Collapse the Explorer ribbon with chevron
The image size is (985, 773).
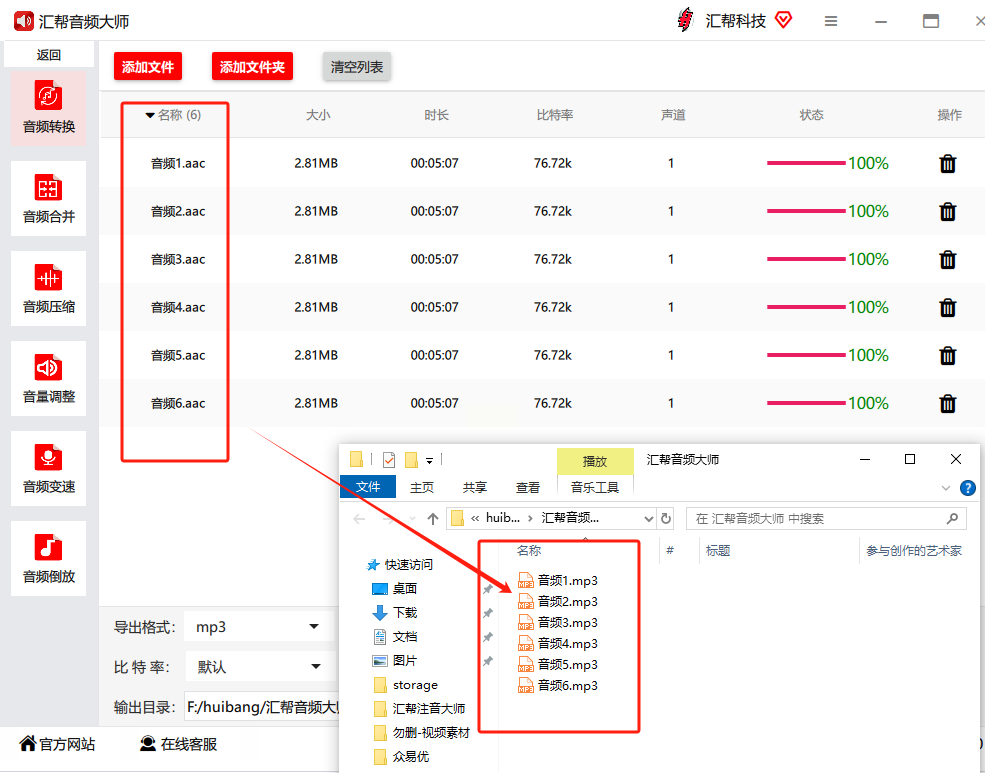pos(945,488)
